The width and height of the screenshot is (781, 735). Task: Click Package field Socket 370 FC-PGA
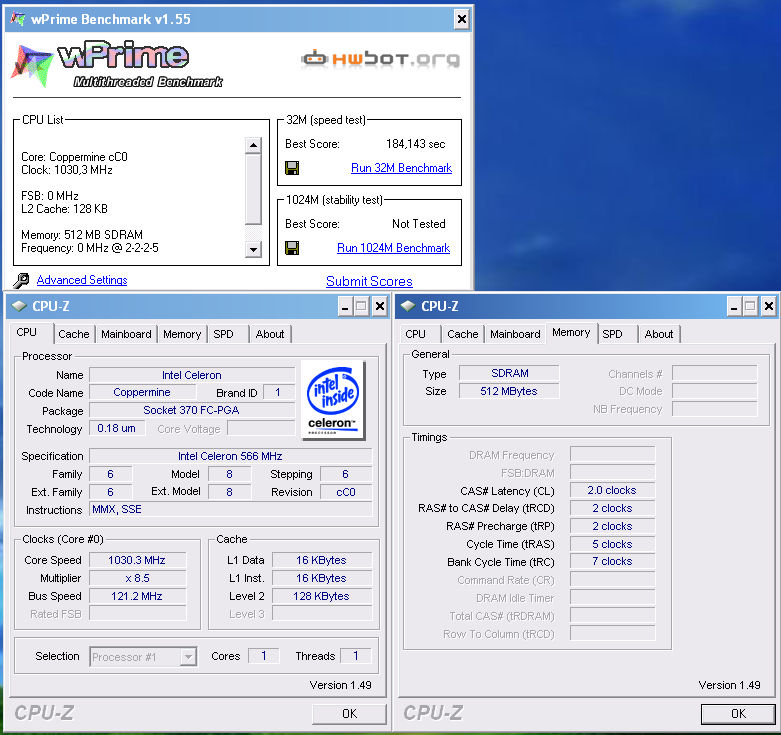pos(192,410)
